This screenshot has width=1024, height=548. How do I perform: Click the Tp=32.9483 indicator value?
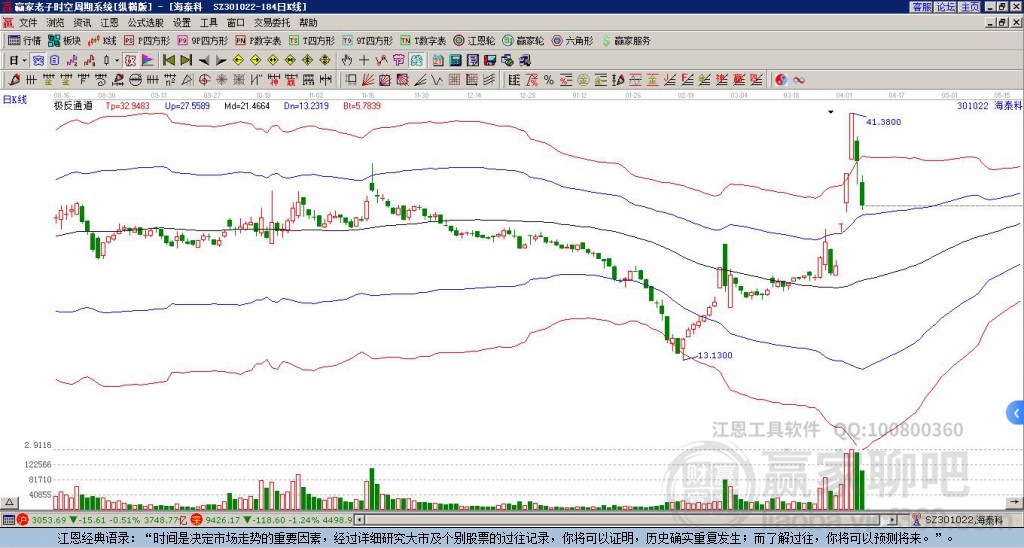click(x=127, y=106)
